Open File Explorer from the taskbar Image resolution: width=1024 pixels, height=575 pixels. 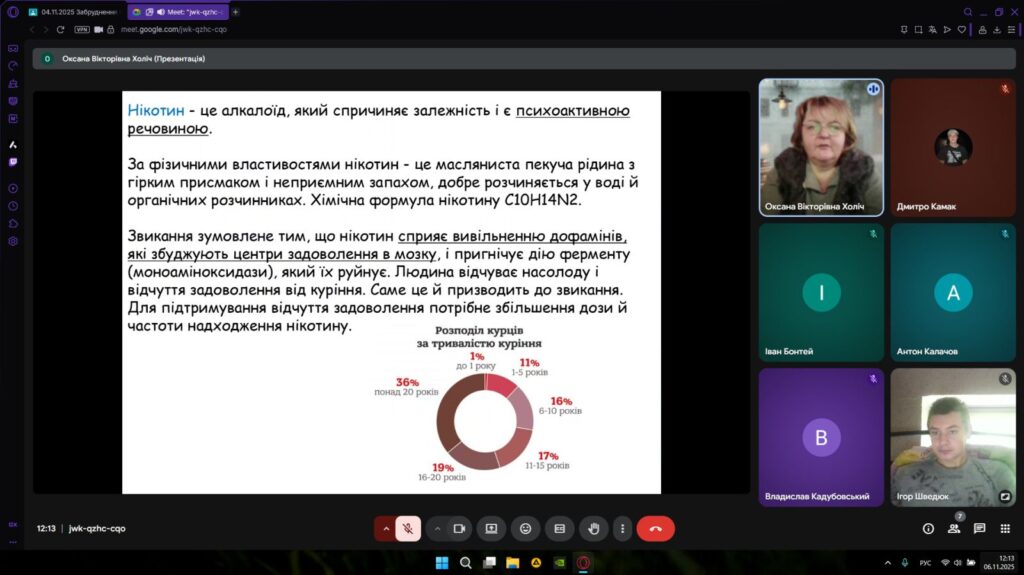click(512, 563)
